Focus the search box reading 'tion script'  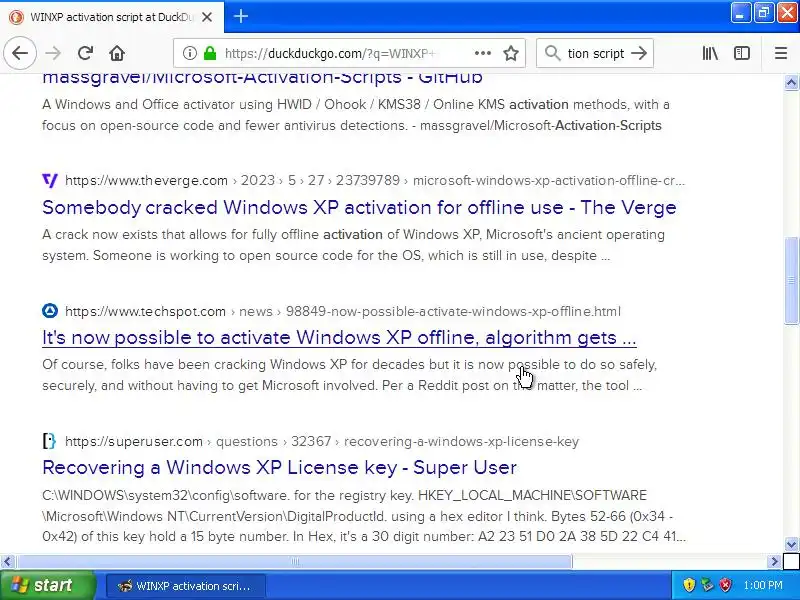(x=595, y=53)
